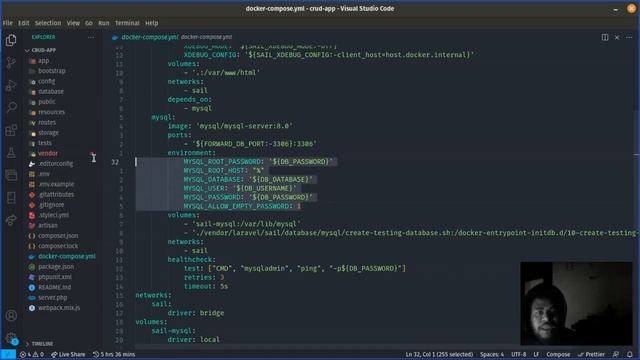Click the 5 hrs 36 mins timer
The image size is (640, 360).
coord(114,354)
